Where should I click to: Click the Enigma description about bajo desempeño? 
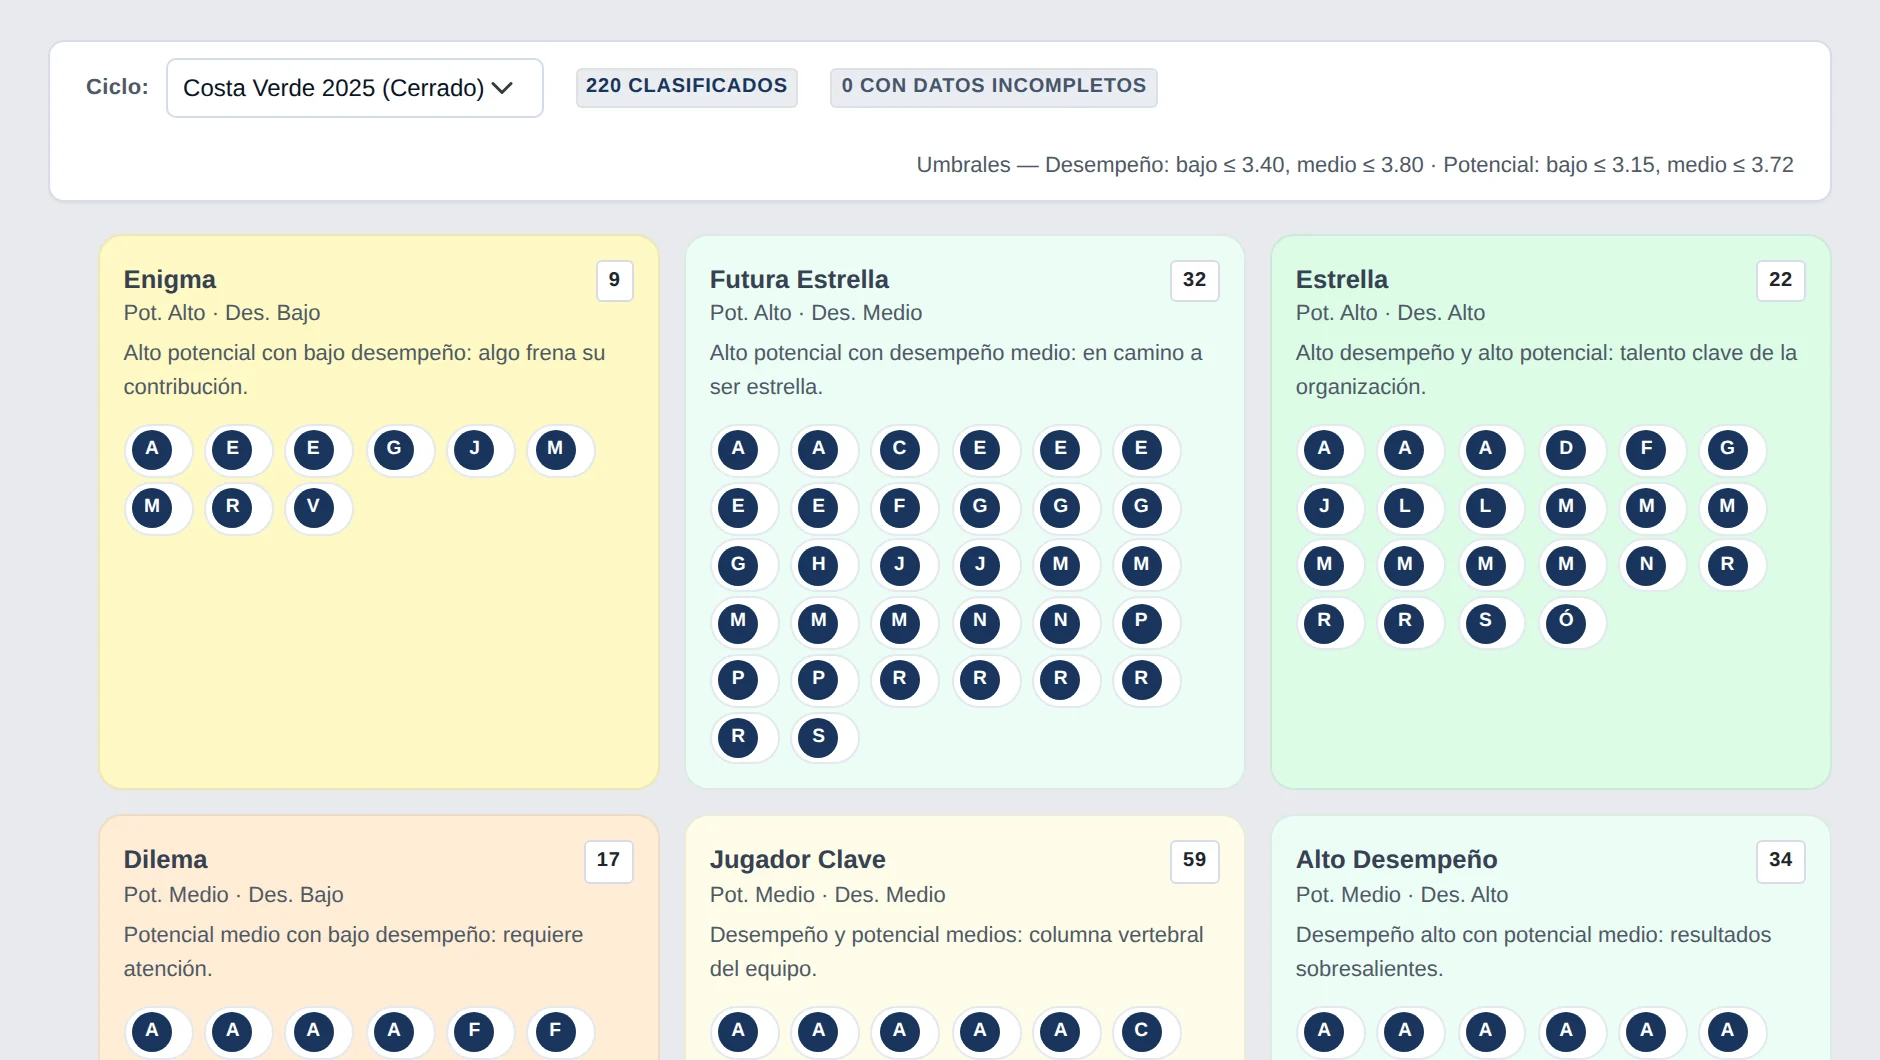coord(365,370)
